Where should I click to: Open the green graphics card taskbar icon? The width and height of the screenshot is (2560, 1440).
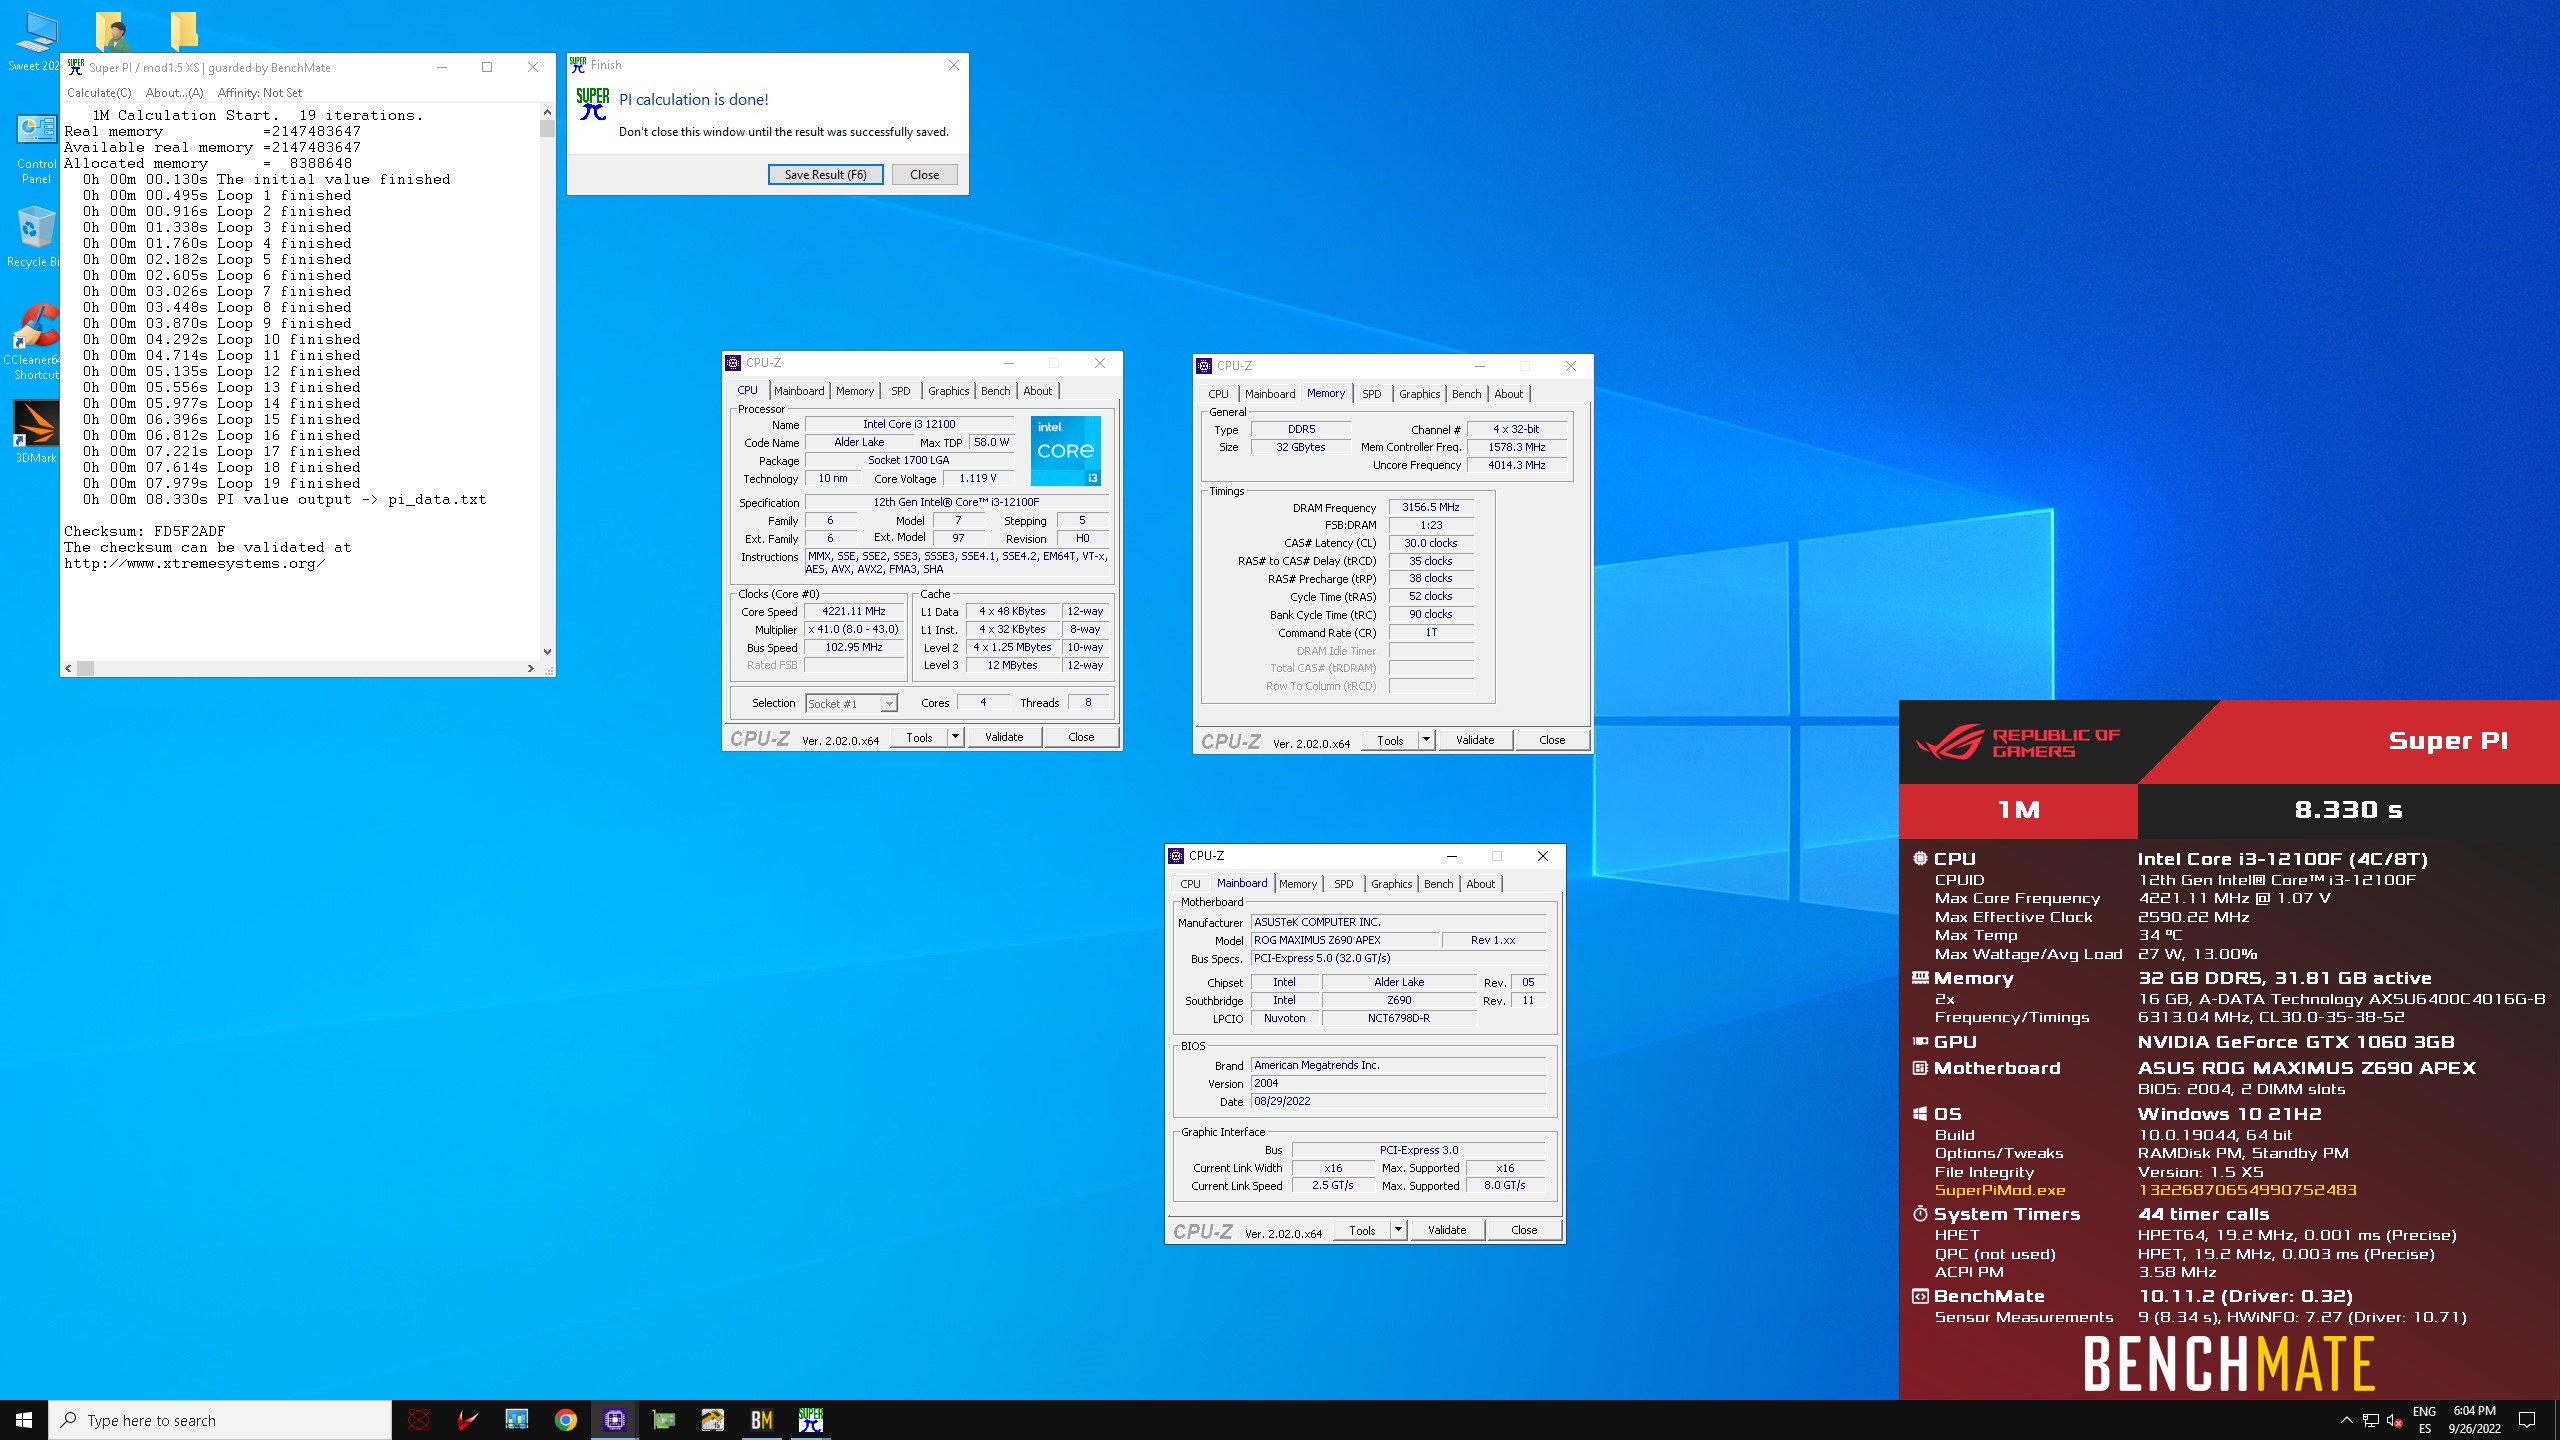coord(664,1420)
